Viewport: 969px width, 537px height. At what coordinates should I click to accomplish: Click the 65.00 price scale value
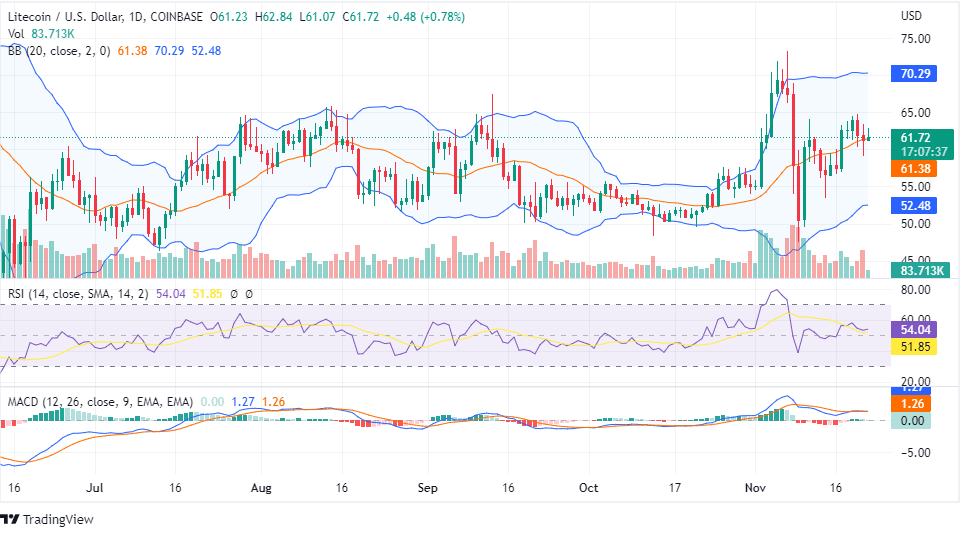(915, 113)
